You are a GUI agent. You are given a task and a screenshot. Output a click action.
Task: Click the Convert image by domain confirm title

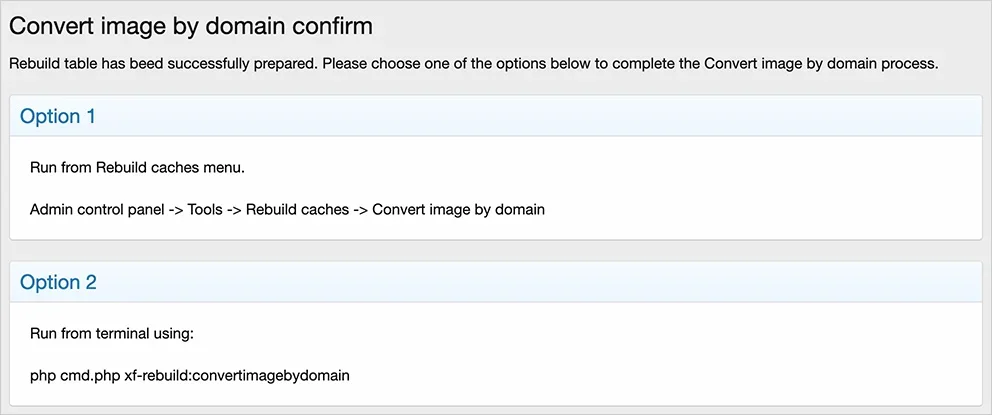click(x=190, y=27)
